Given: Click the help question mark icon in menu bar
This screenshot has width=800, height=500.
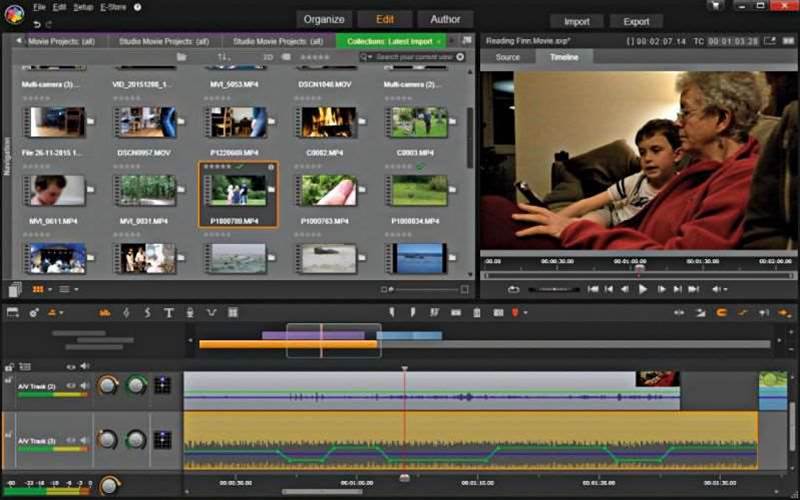Looking at the screenshot, I should click(x=137, y=7).
